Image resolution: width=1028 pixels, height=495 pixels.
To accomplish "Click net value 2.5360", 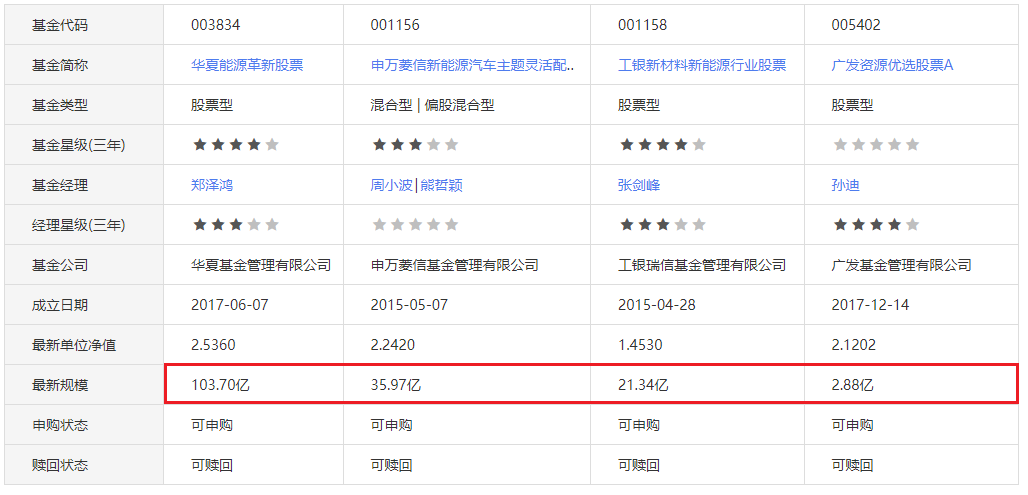I will pos(213,345).
